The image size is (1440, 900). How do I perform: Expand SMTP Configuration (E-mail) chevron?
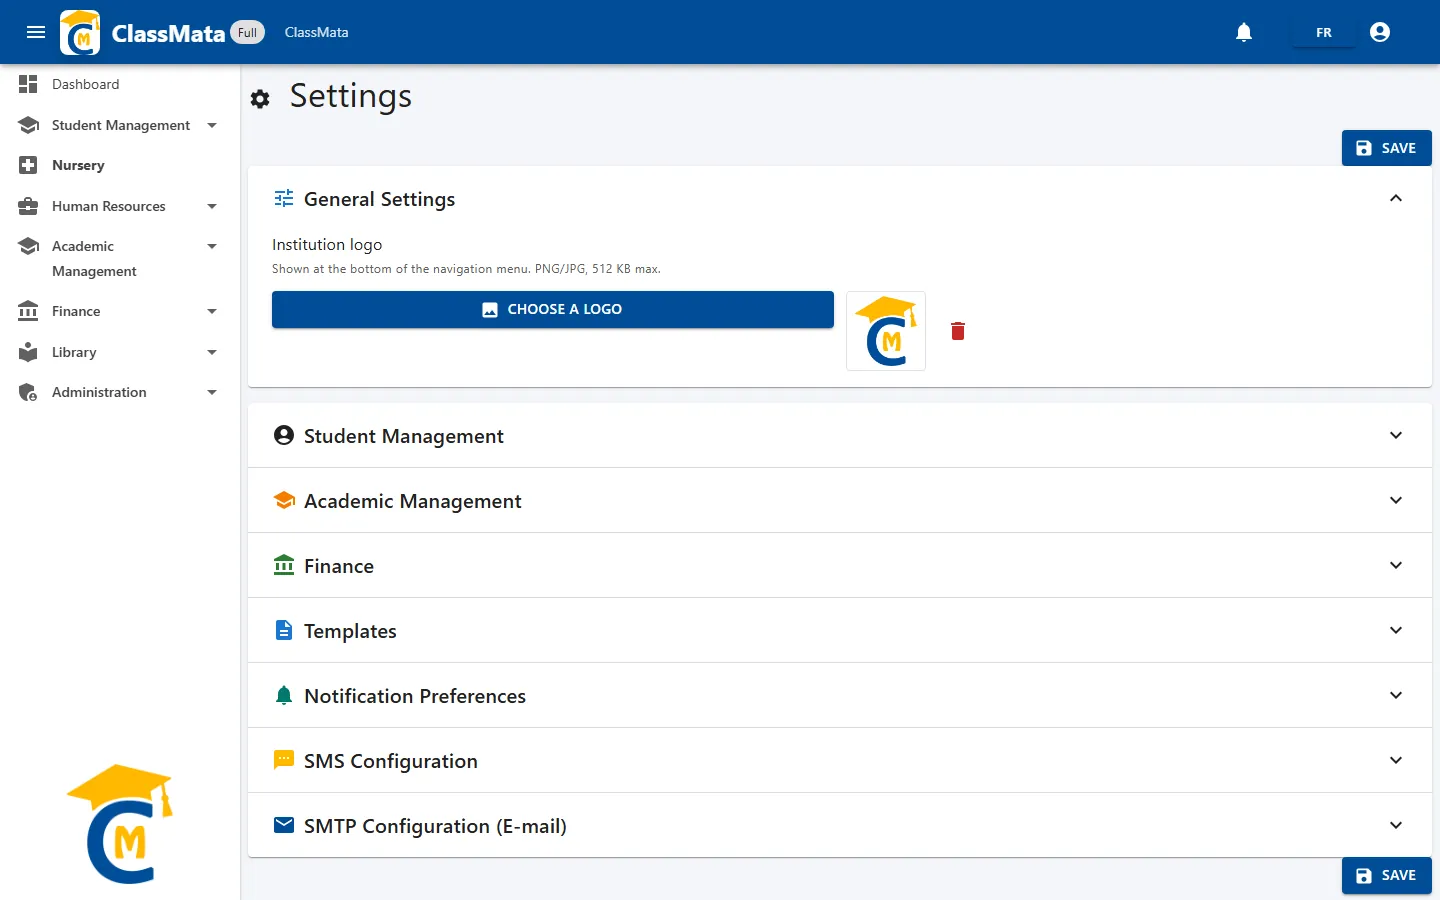1396,825
